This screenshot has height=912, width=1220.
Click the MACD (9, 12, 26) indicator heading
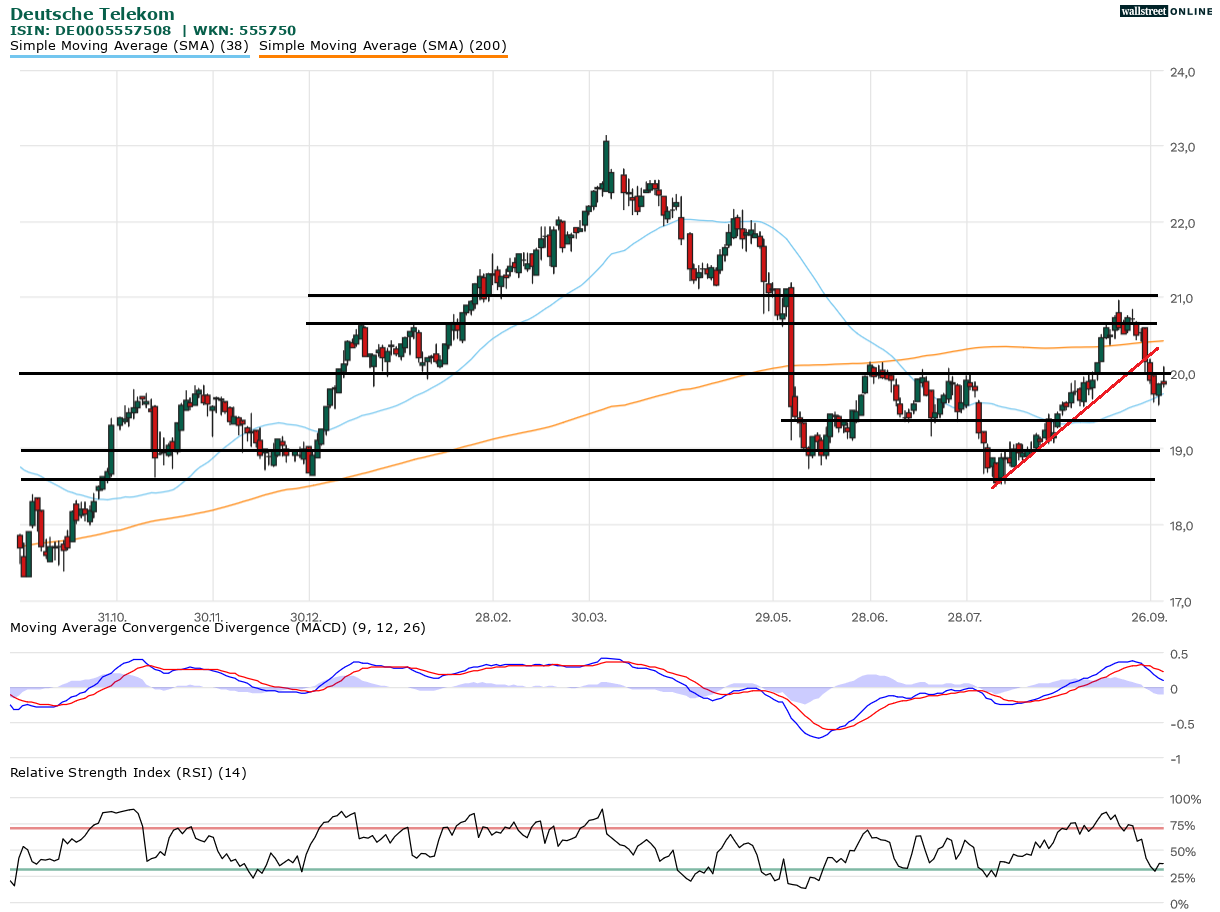pyautogui.click(x=218, y=628)
